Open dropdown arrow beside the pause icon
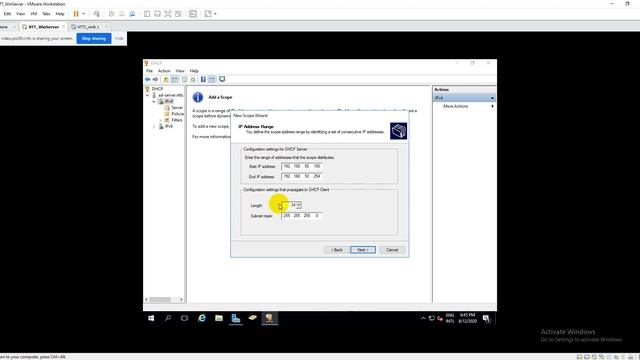 (84, 14)
